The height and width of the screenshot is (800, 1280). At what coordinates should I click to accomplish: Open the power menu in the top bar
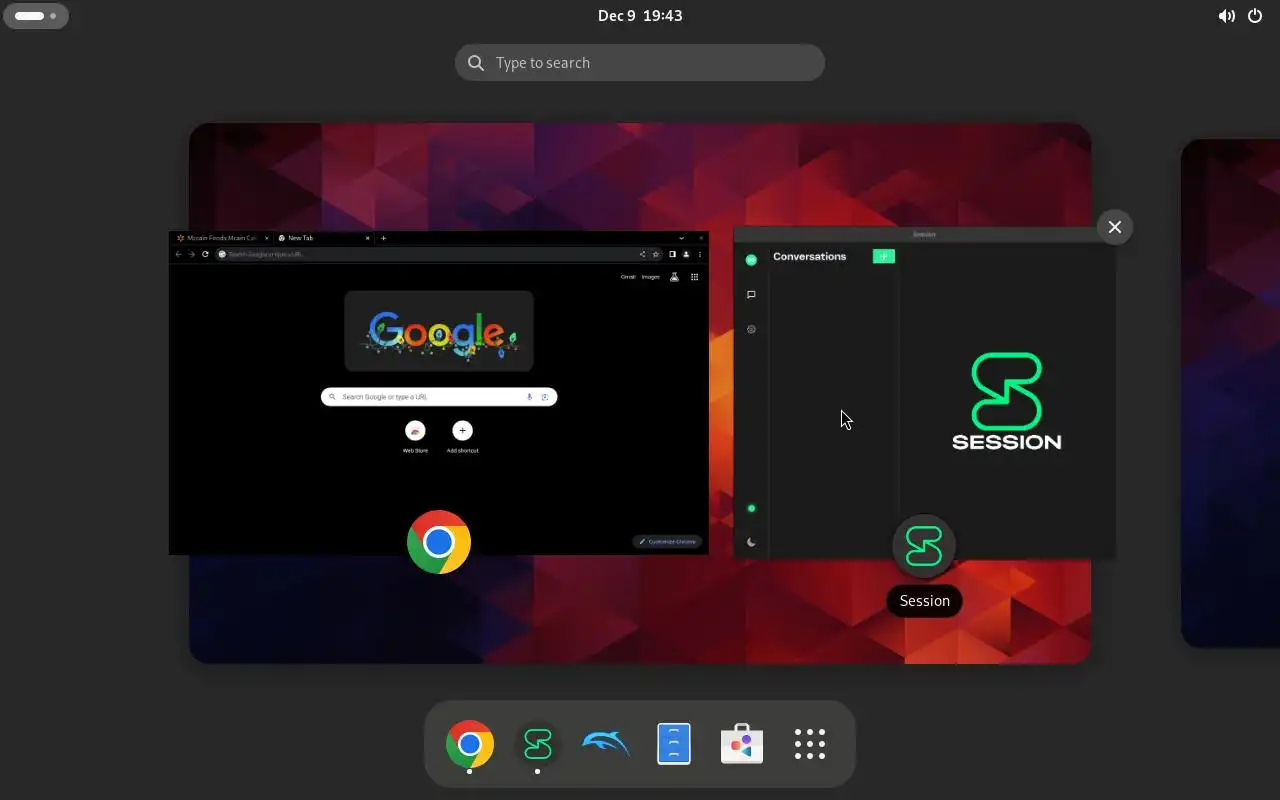(1256, 16)
